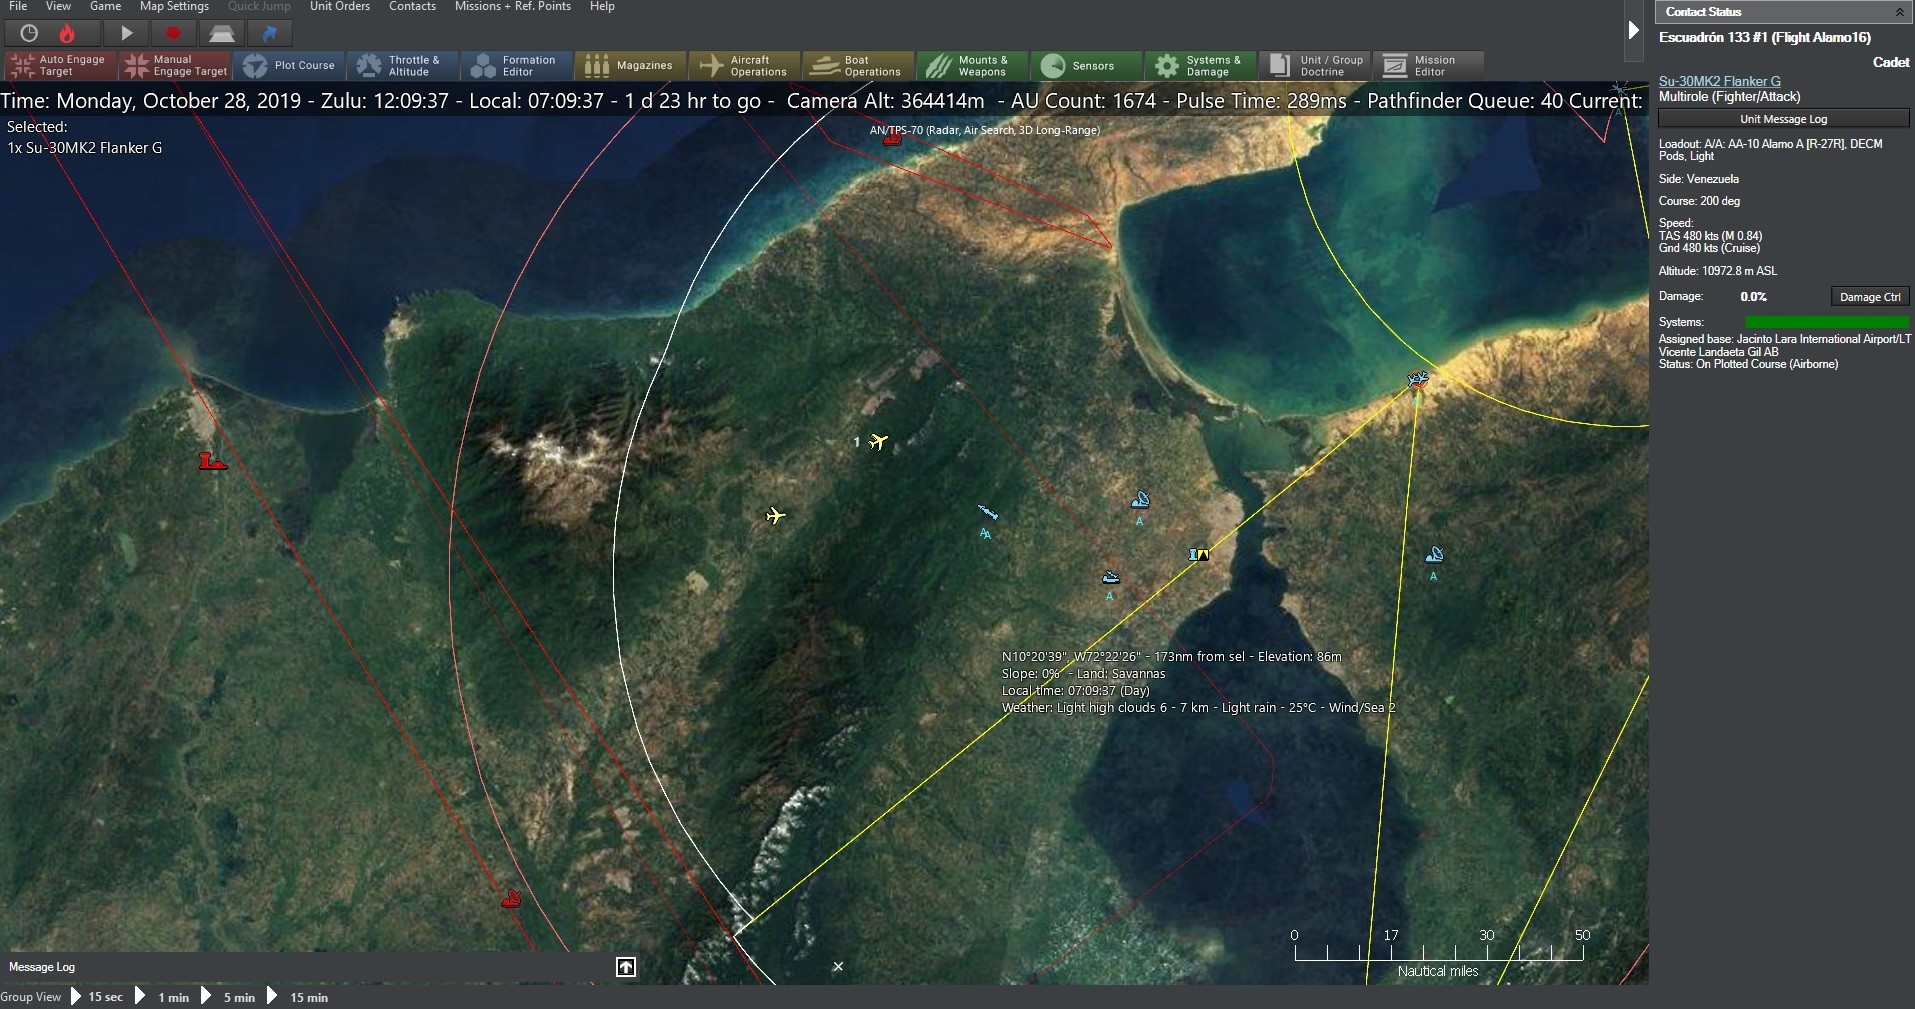Open the Systems & Damage panel
The height and width of the screenshot is (1009, 1915).
click(1199, 65)
